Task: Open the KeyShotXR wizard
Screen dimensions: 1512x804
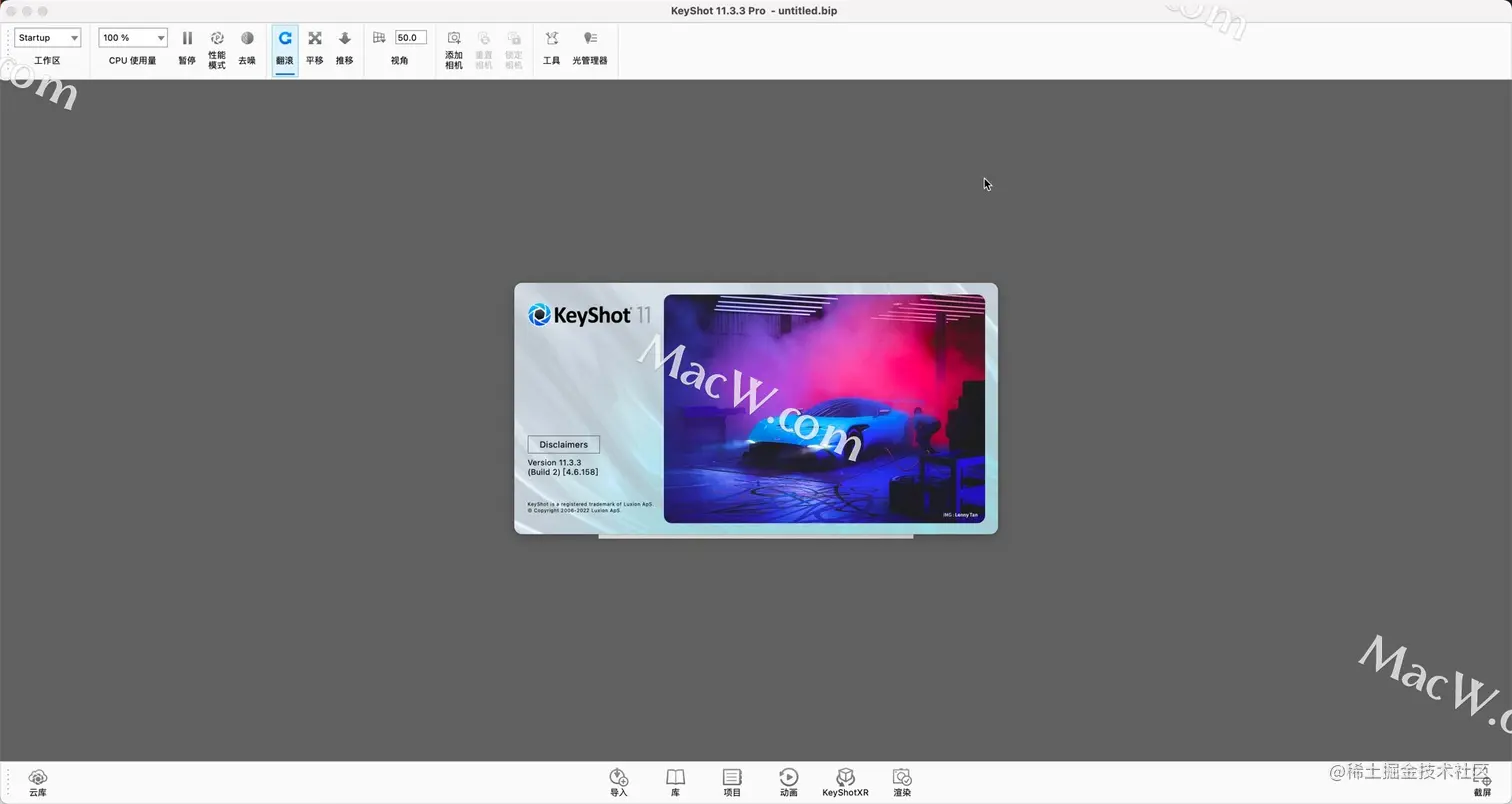Action: [x=845, y=783]
